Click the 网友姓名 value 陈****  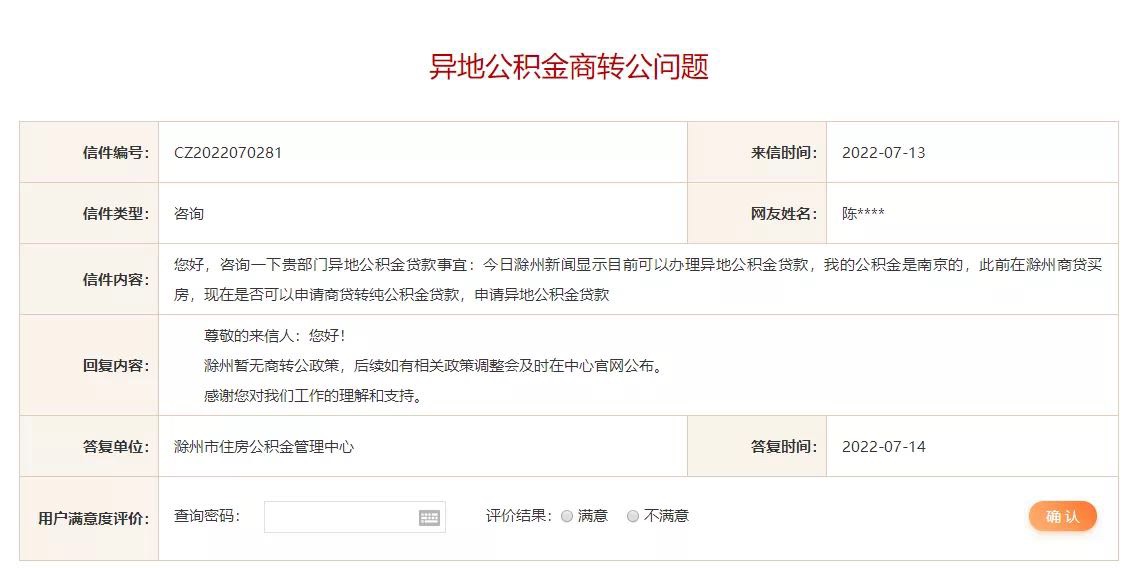point(863,214)
